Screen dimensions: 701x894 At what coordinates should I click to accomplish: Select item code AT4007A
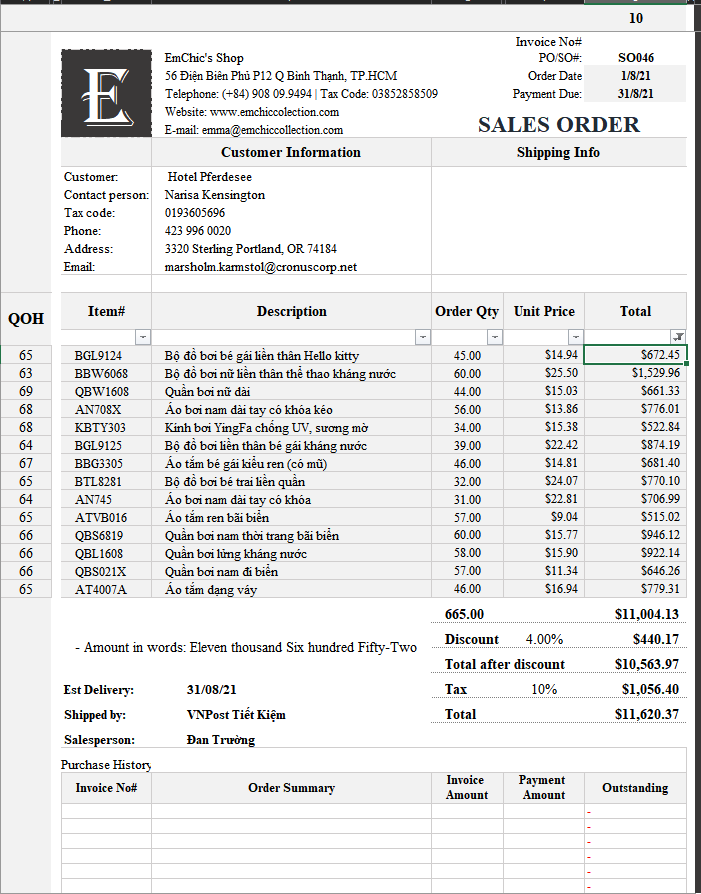click(x=100, y=590)
